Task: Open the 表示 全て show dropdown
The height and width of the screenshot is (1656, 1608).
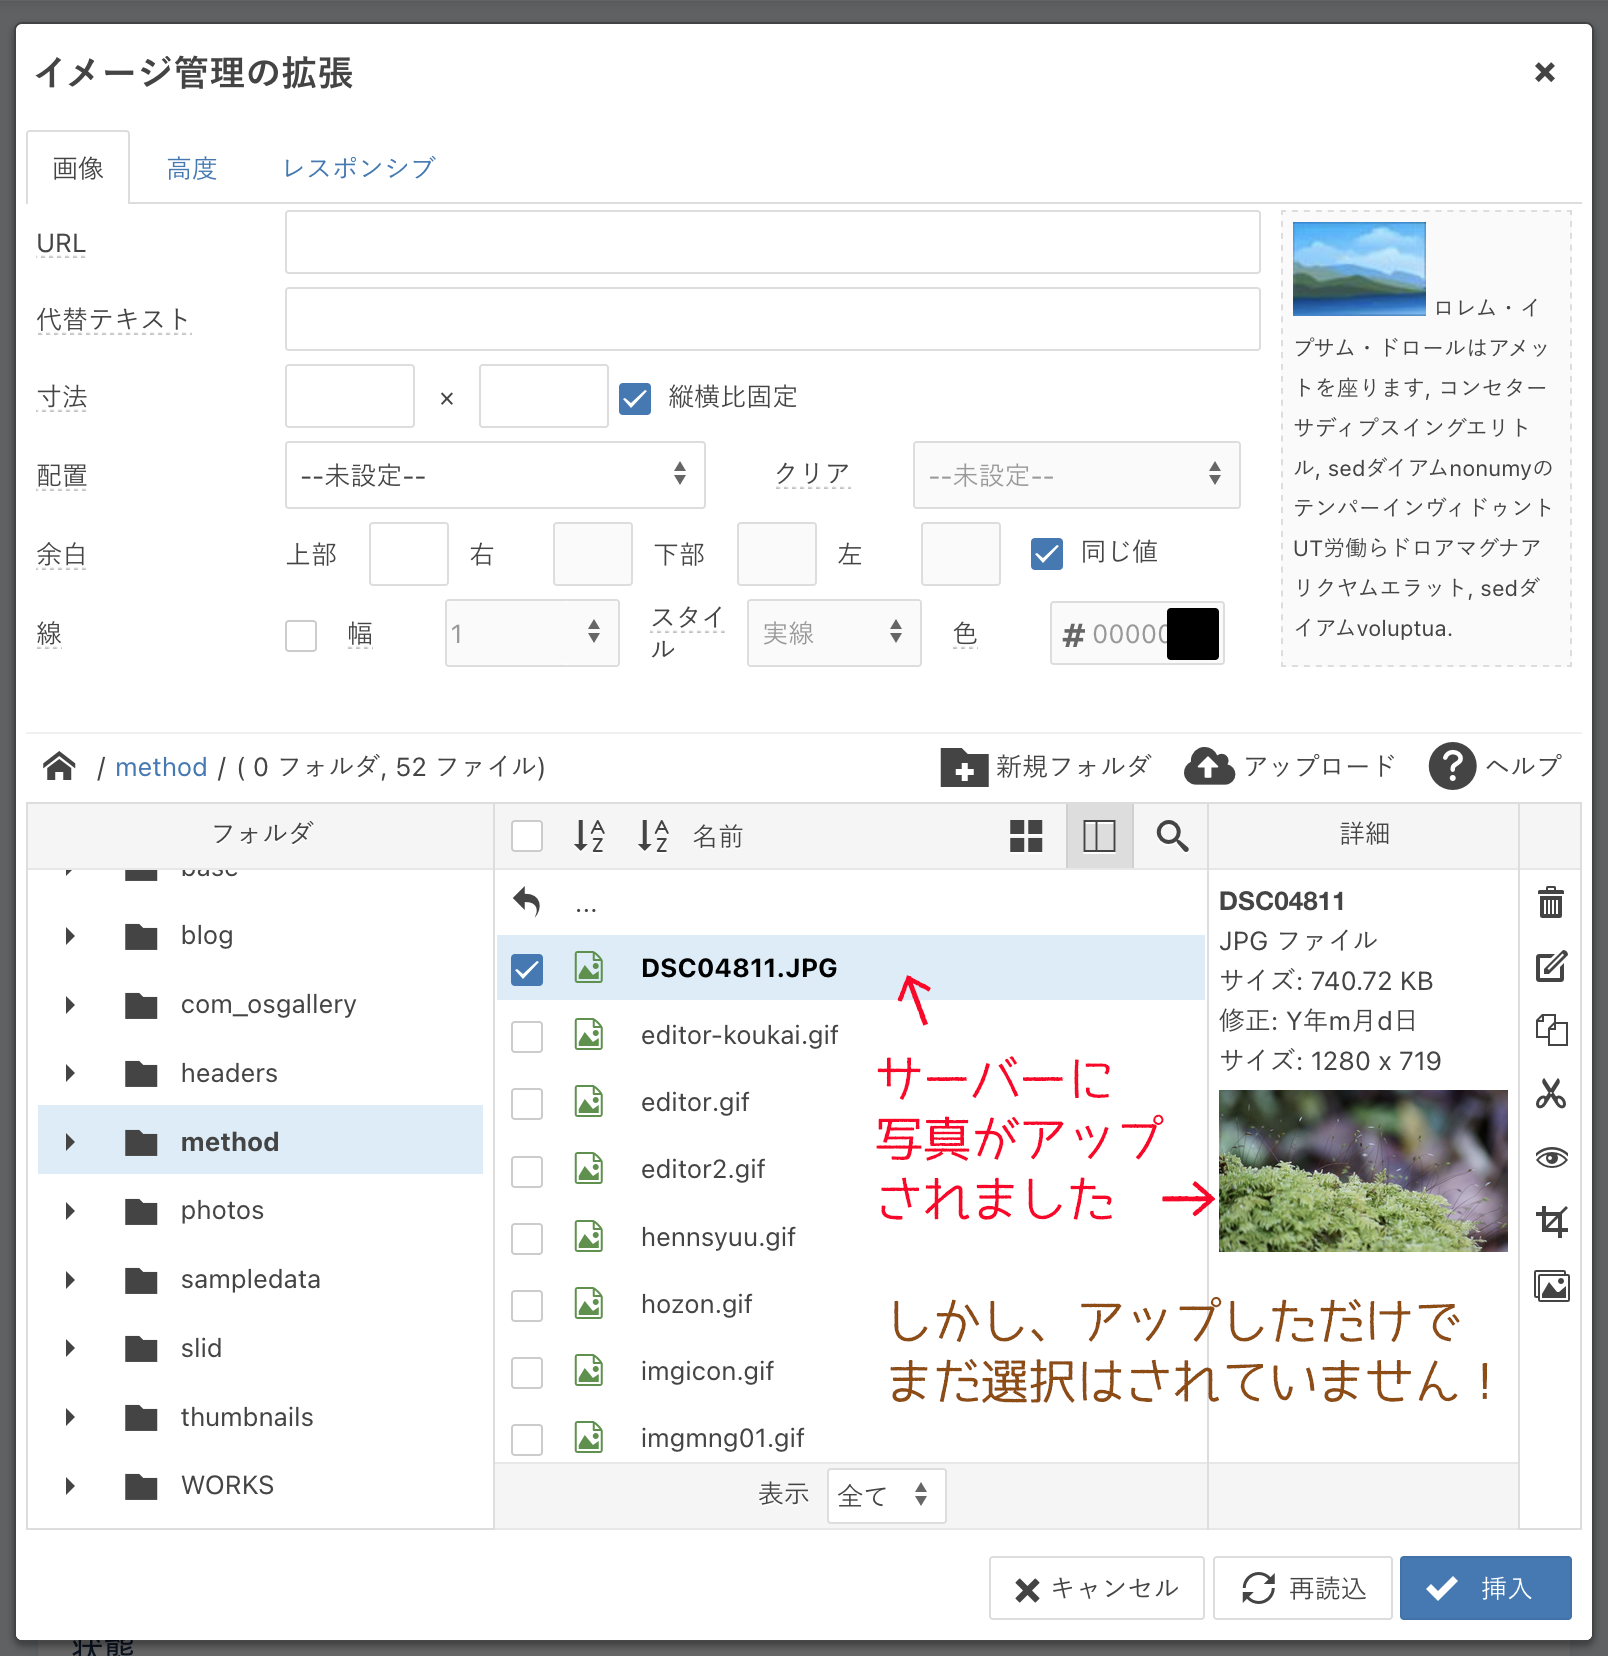Action: (885, 1496)
